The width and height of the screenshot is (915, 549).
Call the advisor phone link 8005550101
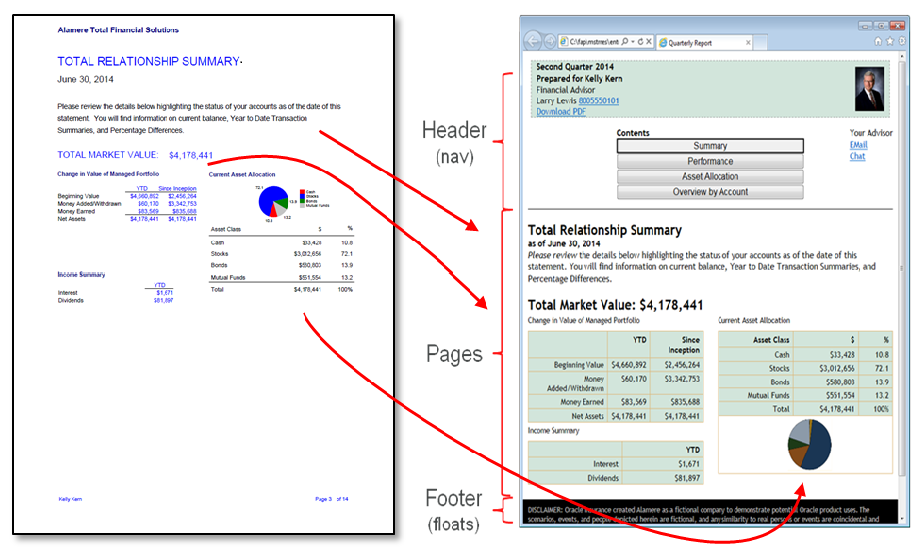(599, 100)
